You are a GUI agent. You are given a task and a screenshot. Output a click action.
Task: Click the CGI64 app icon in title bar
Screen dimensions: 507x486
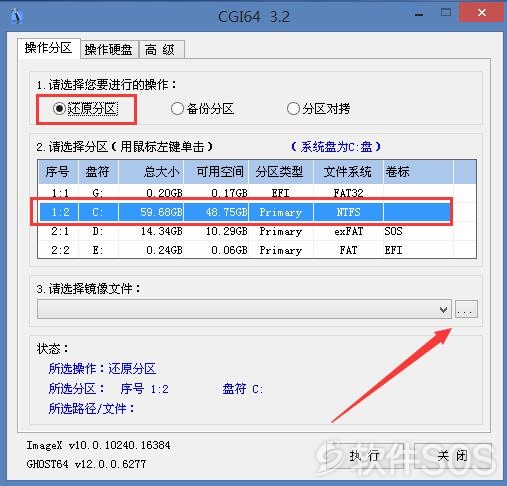point(16,16)
